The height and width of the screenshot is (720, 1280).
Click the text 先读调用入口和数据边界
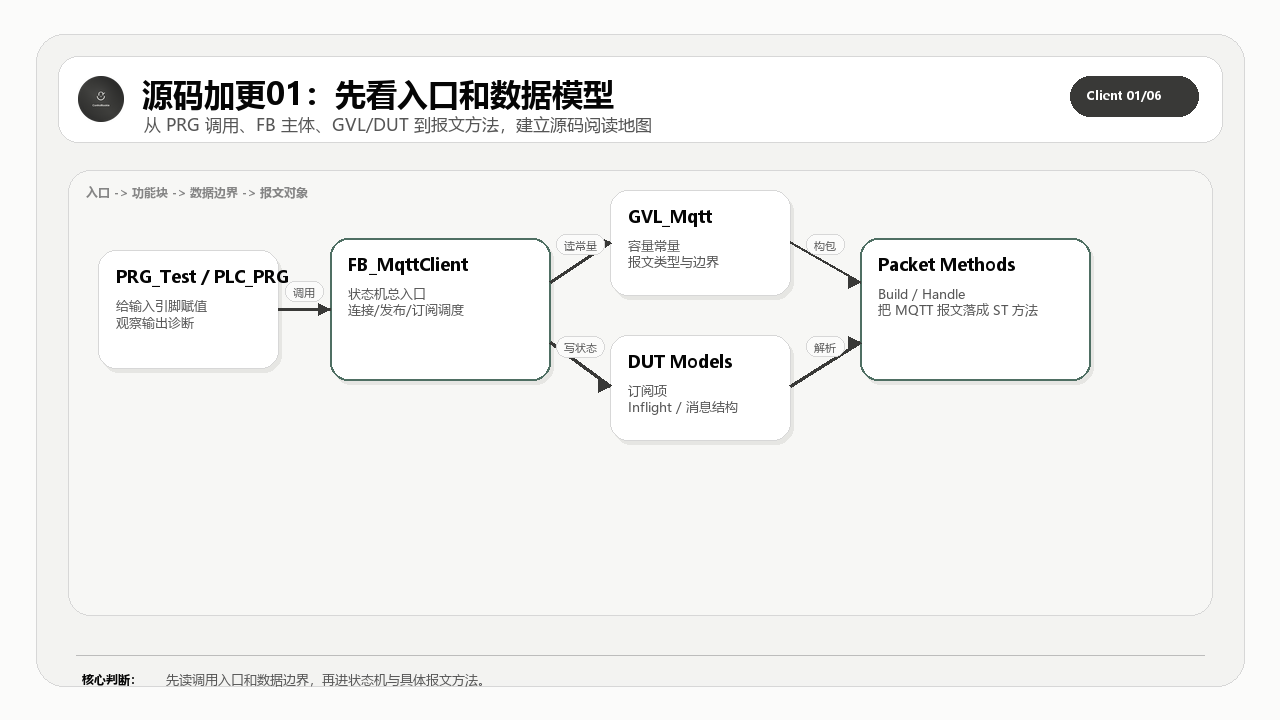[x=326, y=680]
